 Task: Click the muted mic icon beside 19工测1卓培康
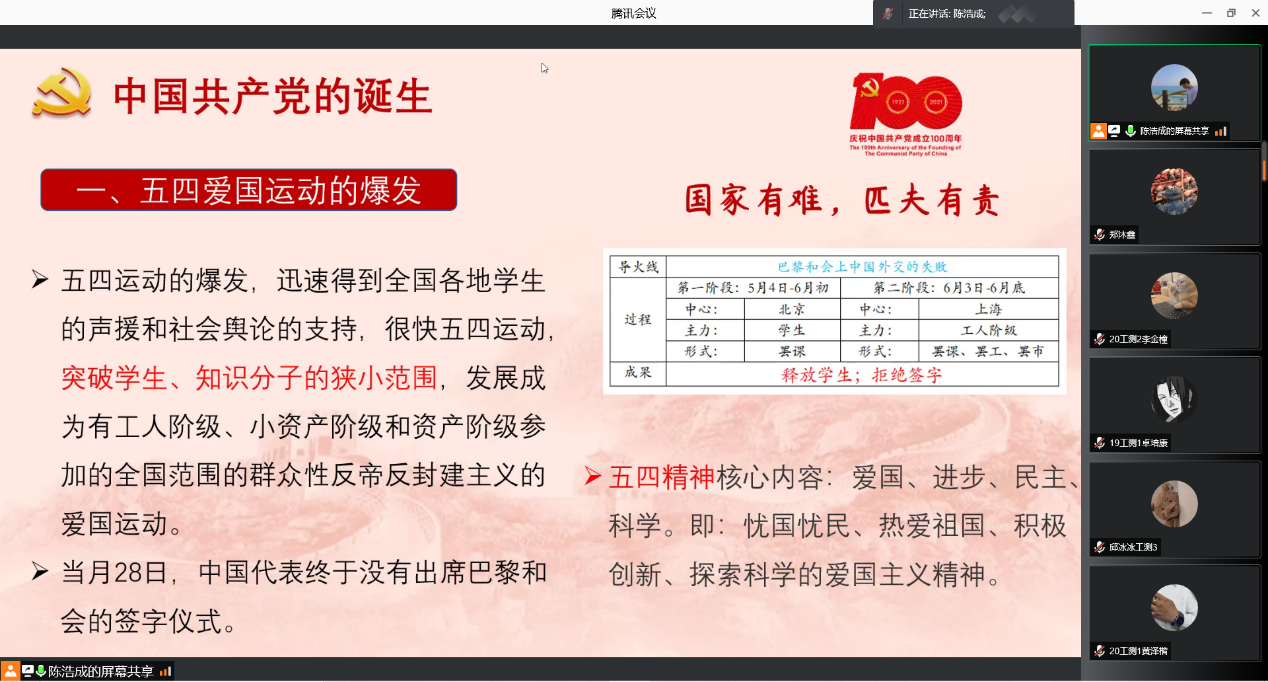coord(1099,443)
